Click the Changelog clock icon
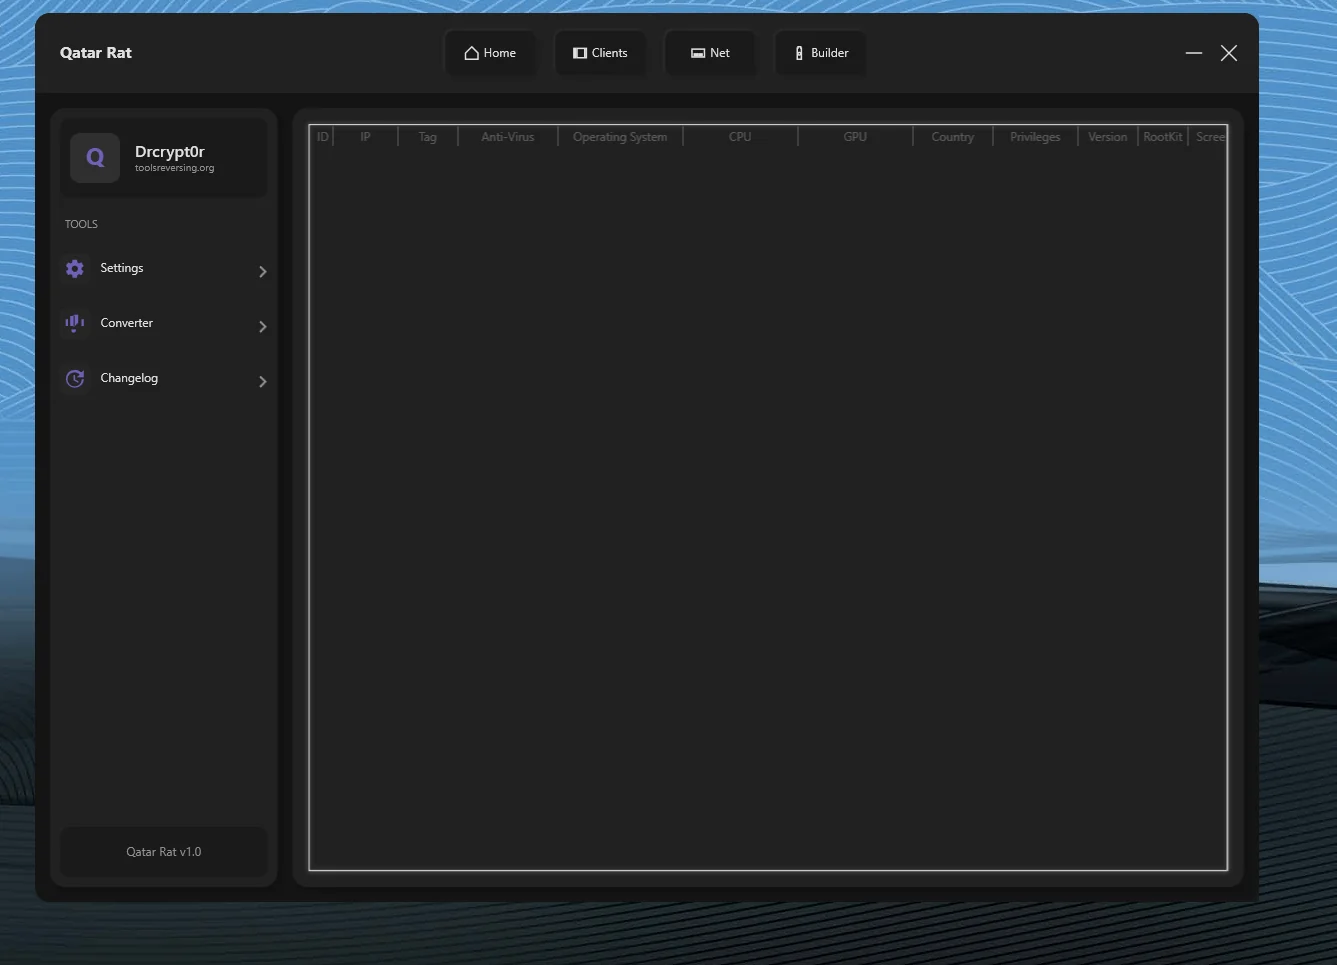The image size is (1337, 965). [x=75, y=378]
